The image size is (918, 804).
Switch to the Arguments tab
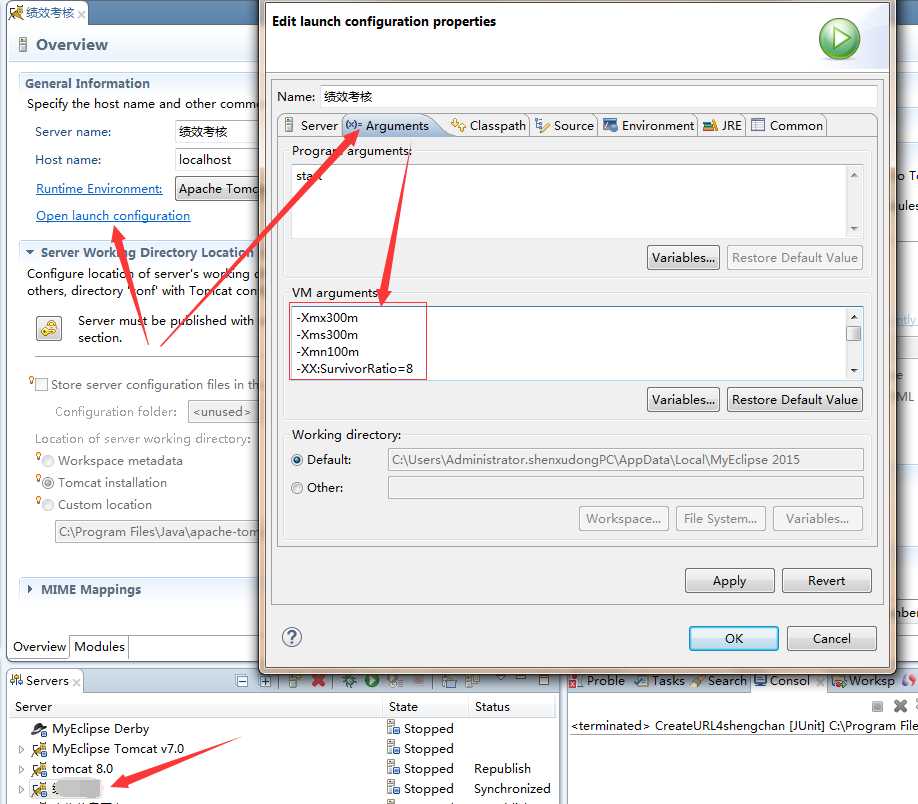388,126
